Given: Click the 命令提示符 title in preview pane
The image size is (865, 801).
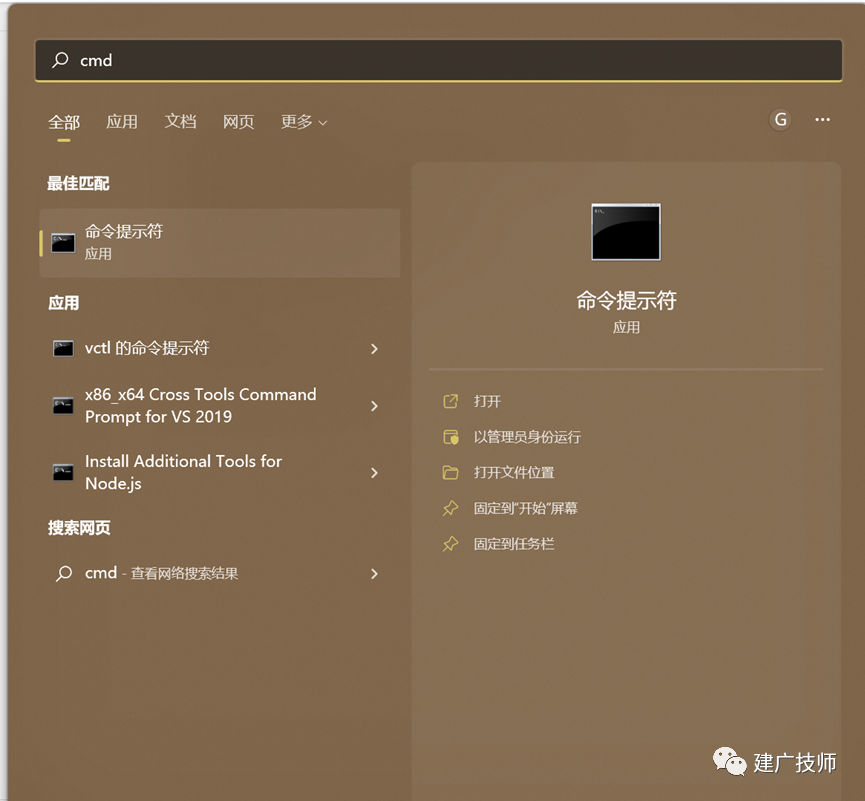Looking at the screenshot, I should tap(626, 301).
